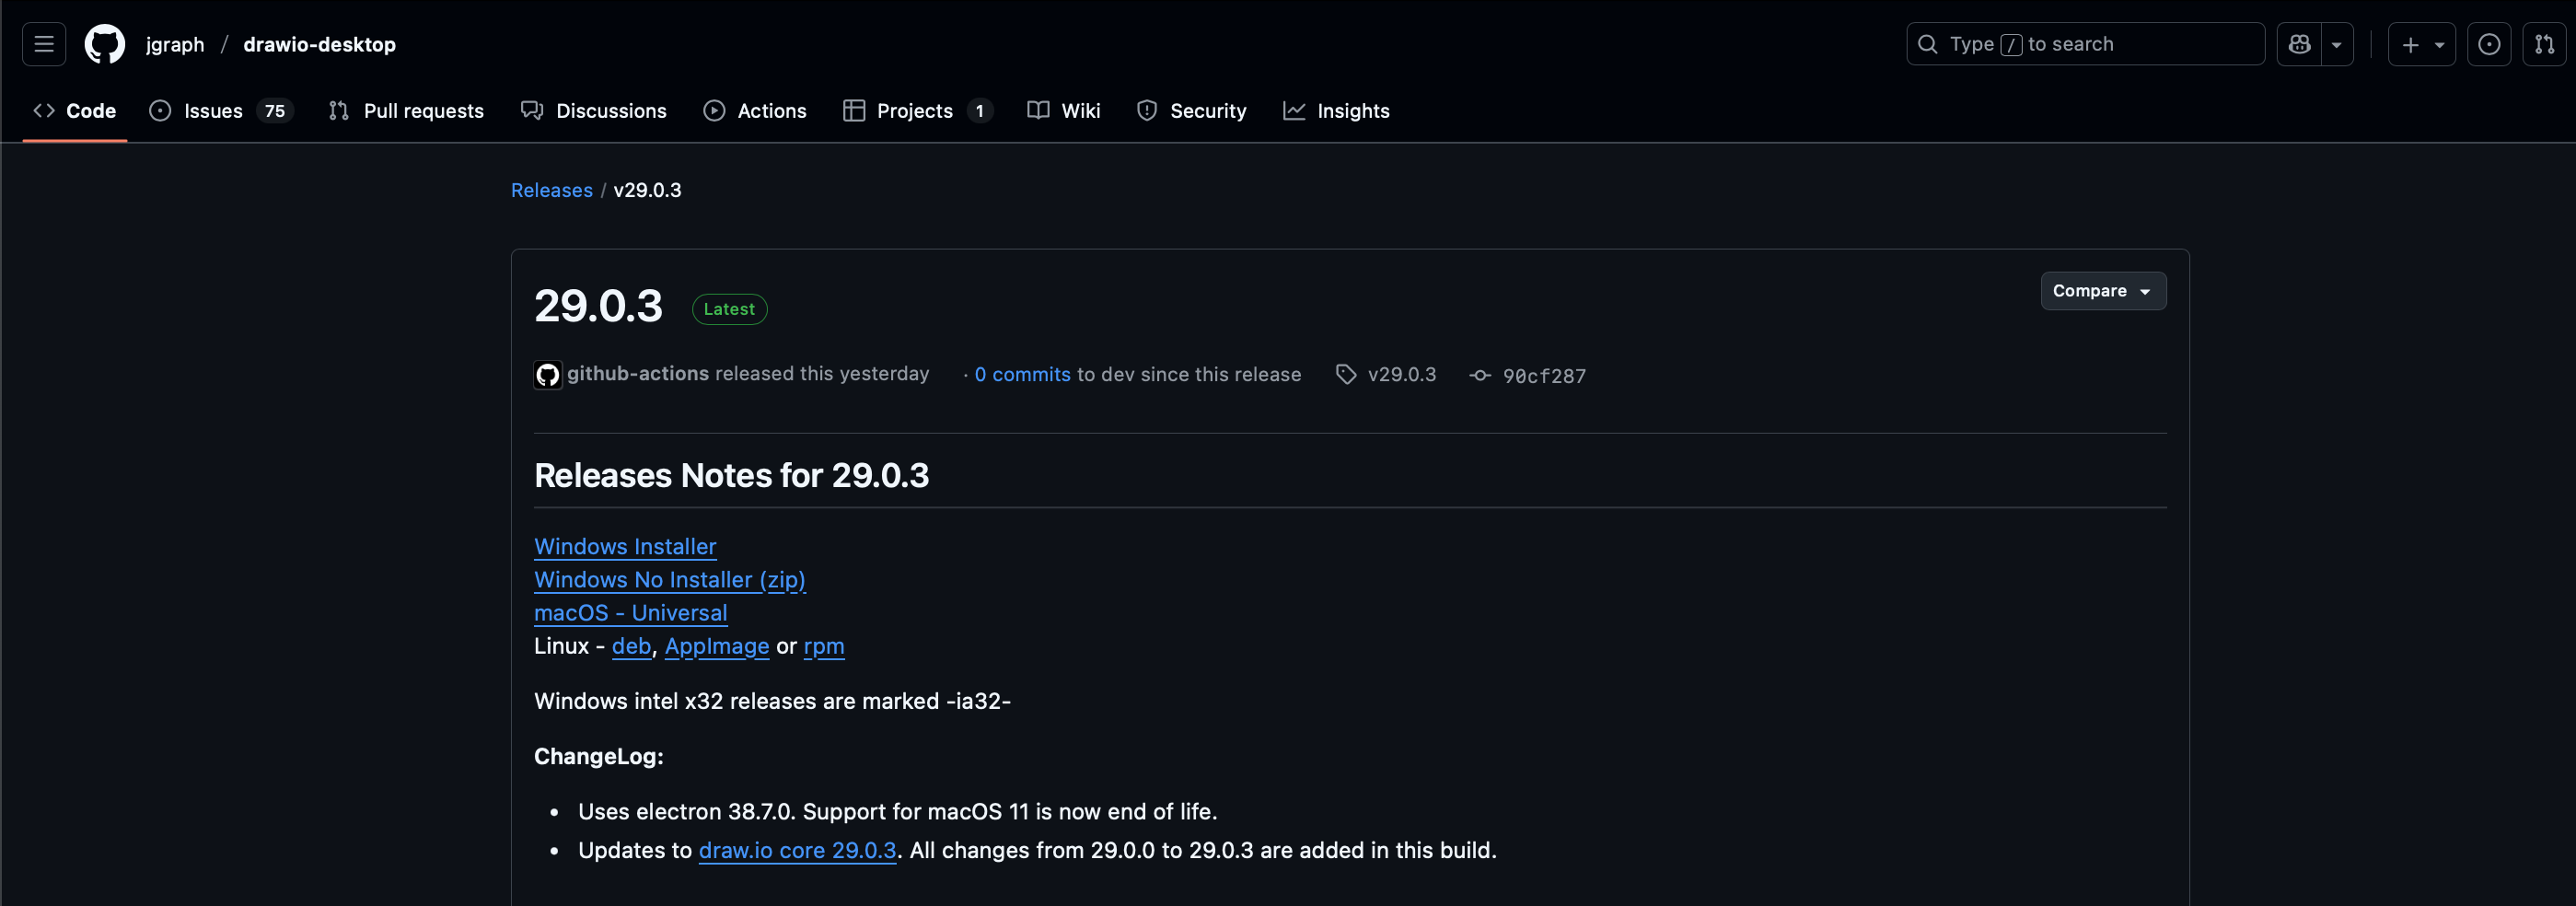2576x906 pixels.
Task: Click the pull requests icon in the header
Action: [2545, 44]
